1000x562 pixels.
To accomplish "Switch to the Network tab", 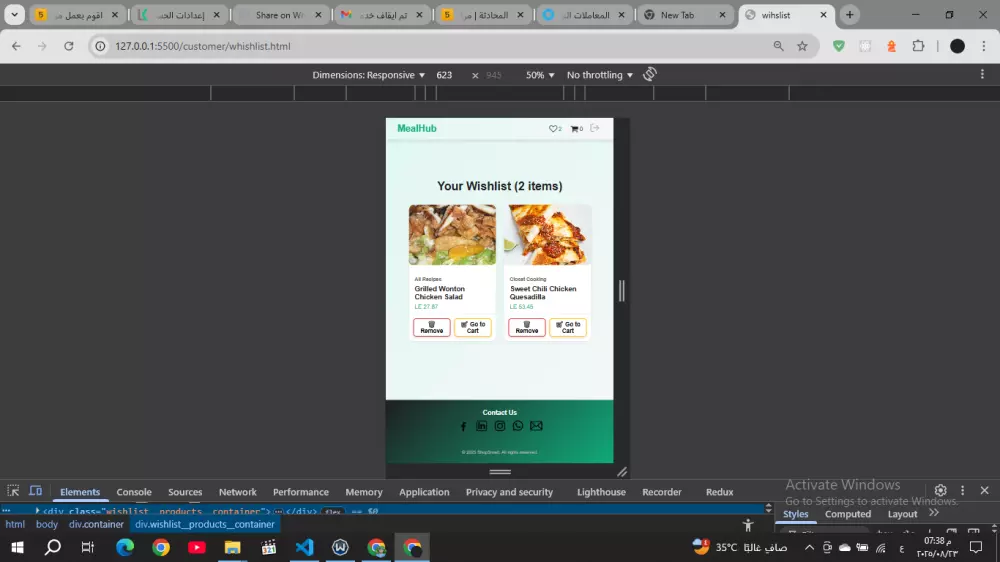I will click(238, 492).
